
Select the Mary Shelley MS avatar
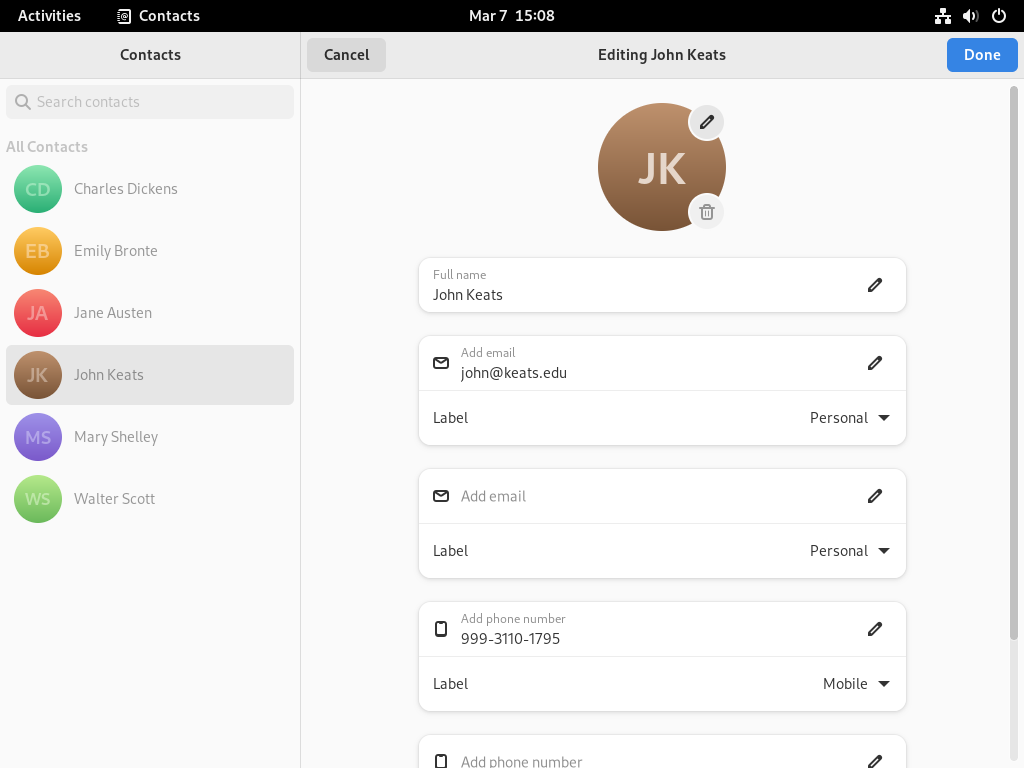tap(38, 437)
